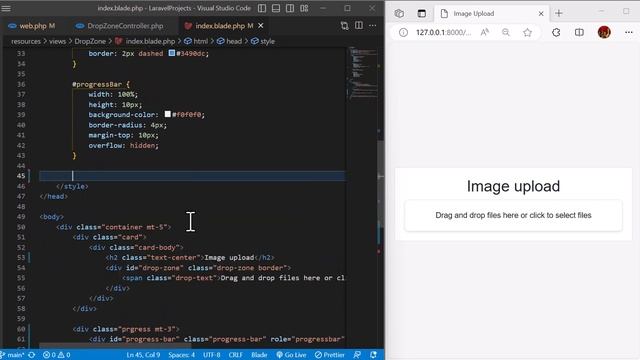640x360 pixels.
Task: Click line number 45 in gutter
Action: (21, 176)
